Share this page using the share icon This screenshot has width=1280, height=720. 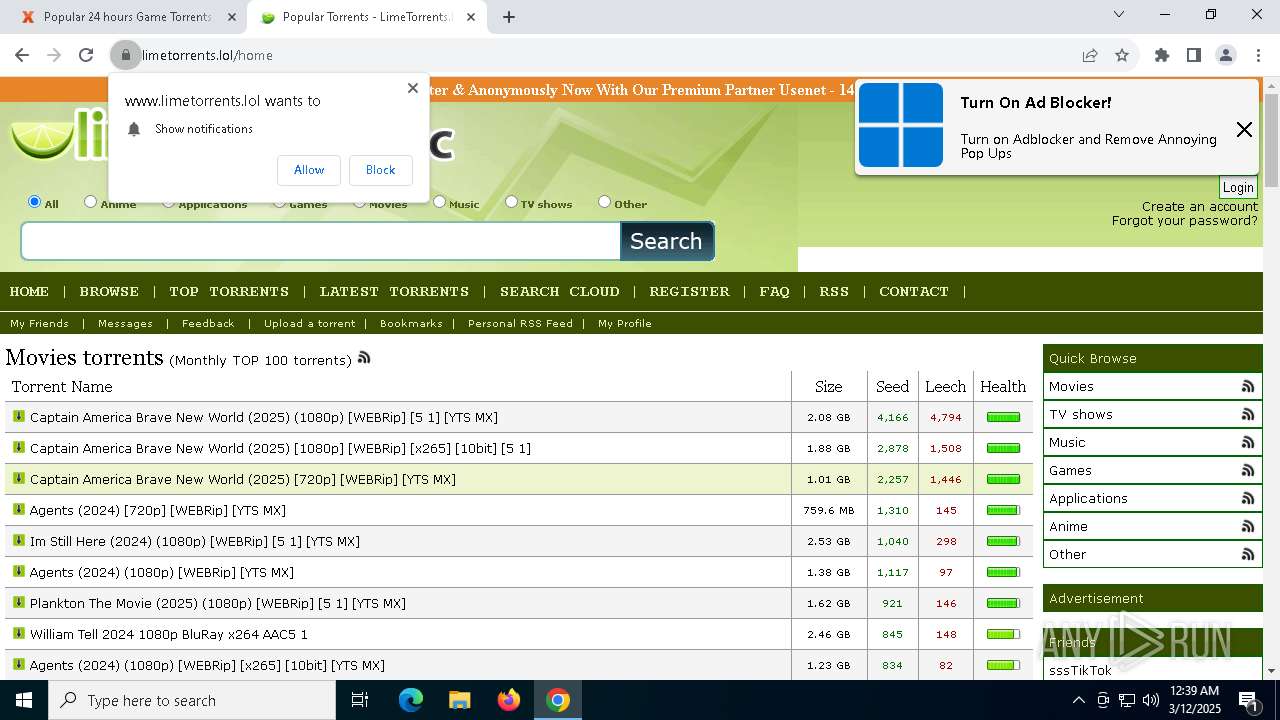(1090, 55)
